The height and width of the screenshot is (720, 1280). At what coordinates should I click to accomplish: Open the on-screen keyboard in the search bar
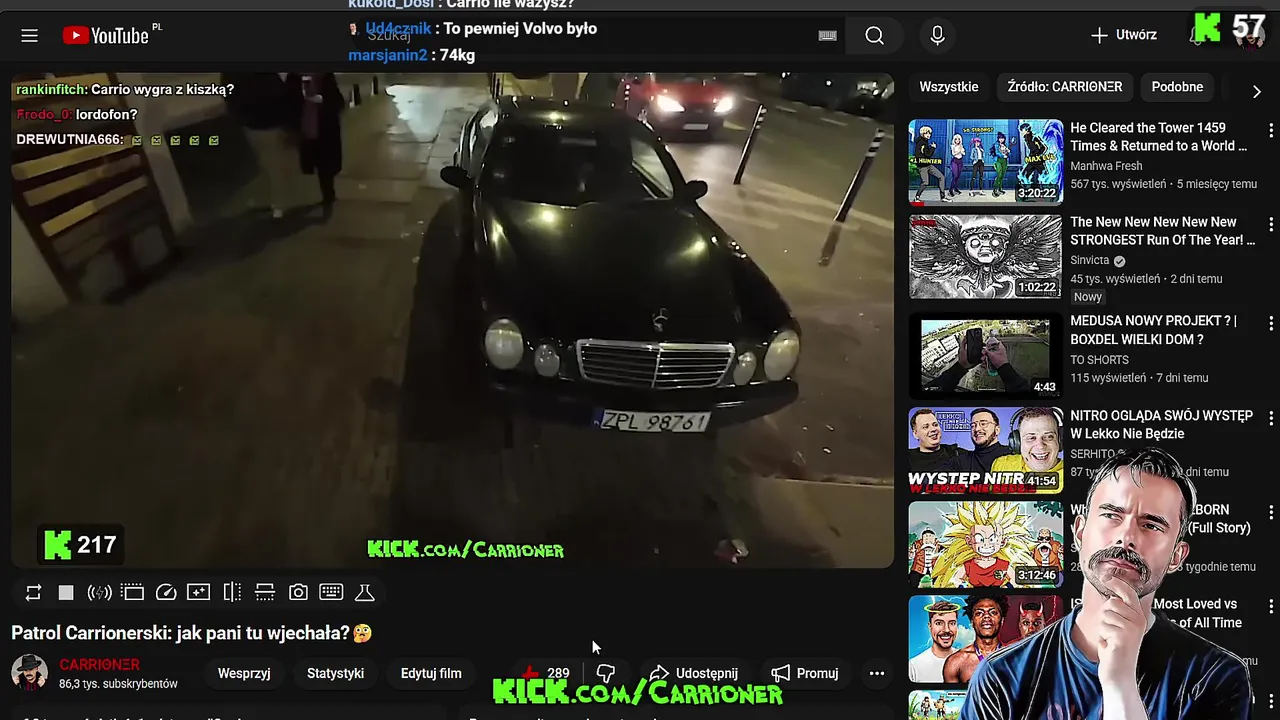(827, 36)
